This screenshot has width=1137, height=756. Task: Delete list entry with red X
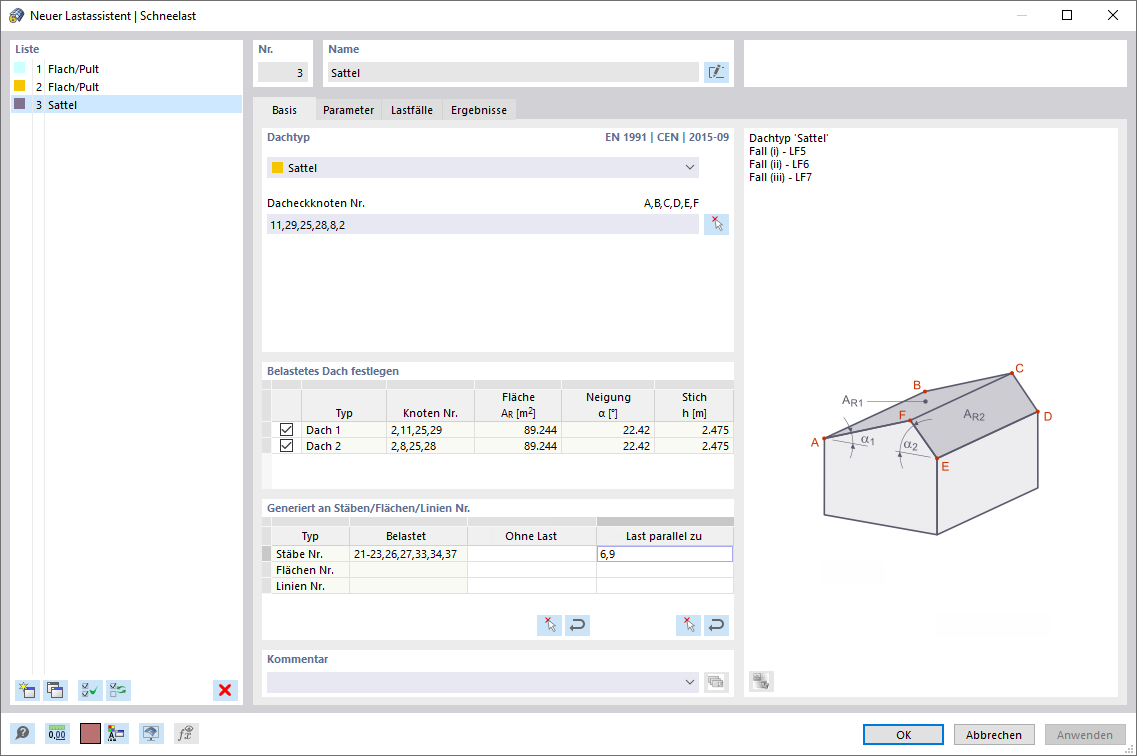click(x=225, y=690)
